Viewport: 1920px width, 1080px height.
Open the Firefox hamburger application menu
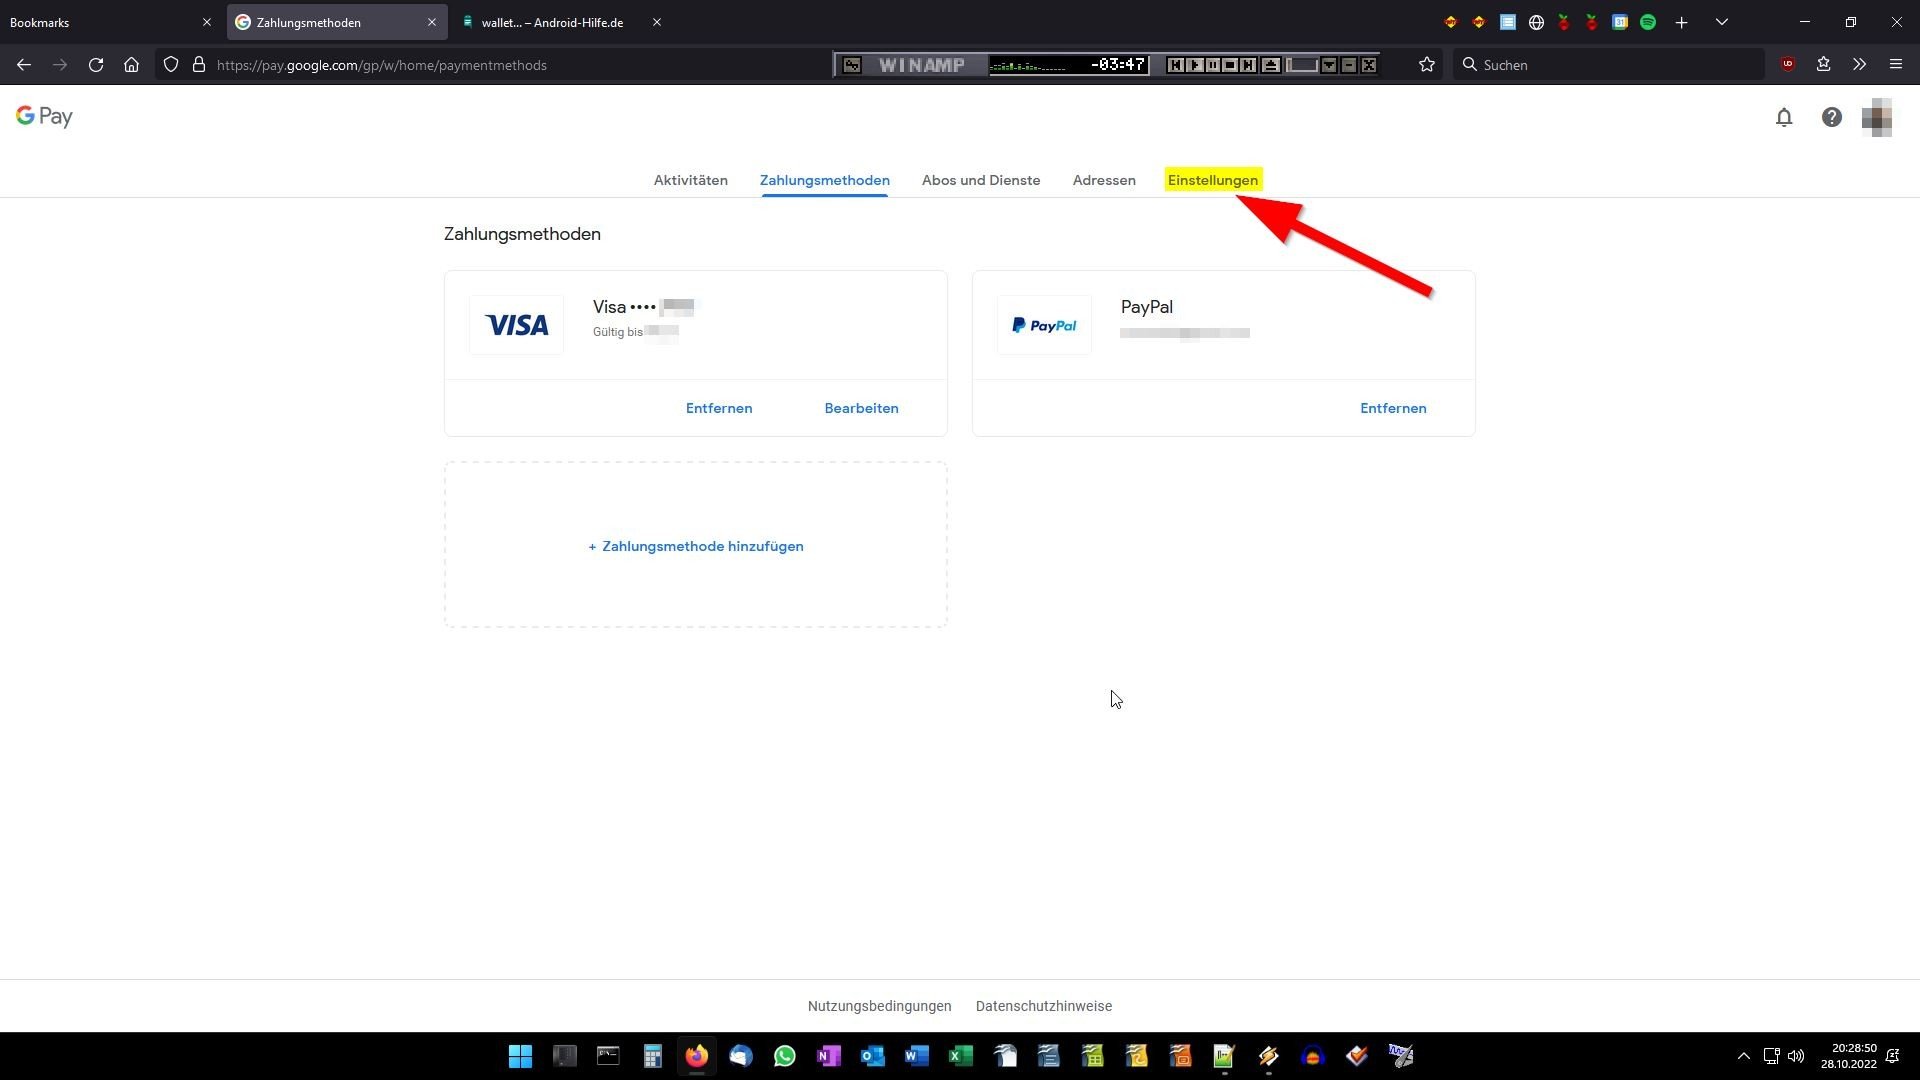[1896, 65]
